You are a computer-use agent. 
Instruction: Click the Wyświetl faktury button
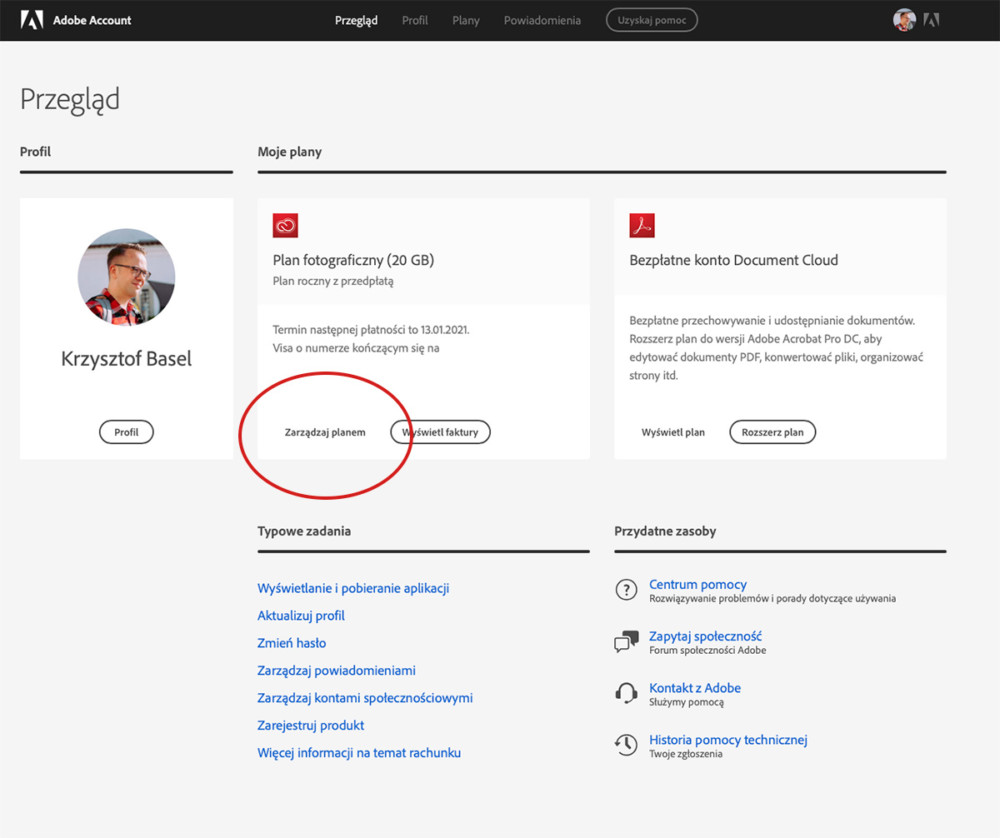(440, 432)
